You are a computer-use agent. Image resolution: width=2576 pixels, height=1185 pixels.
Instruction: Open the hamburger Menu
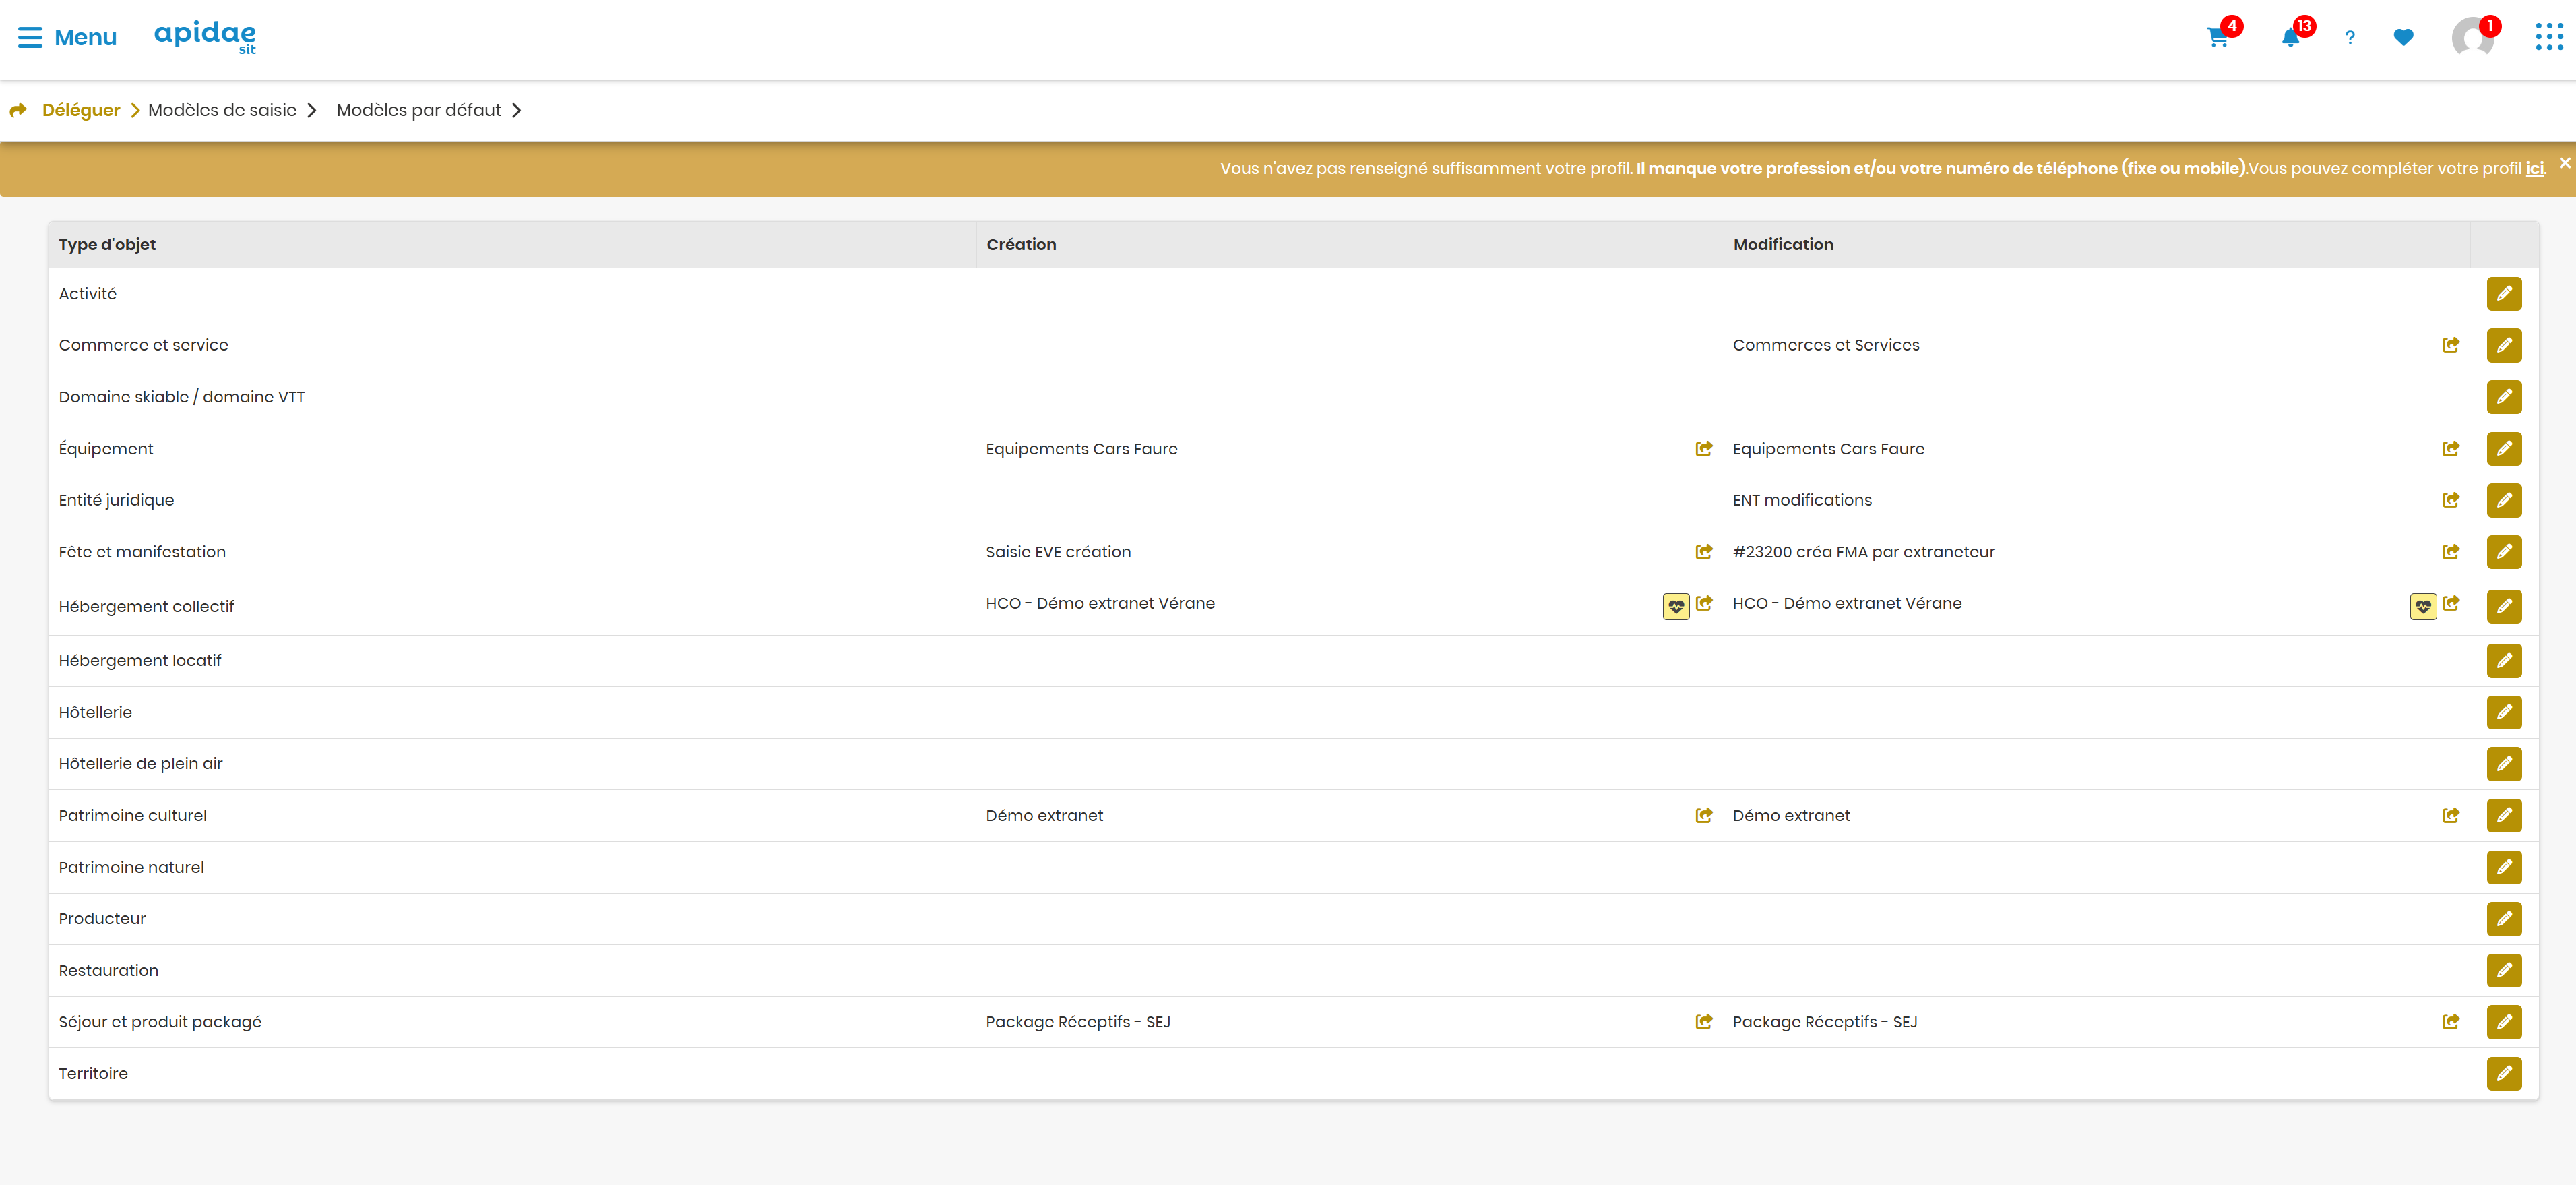[67, 37]
